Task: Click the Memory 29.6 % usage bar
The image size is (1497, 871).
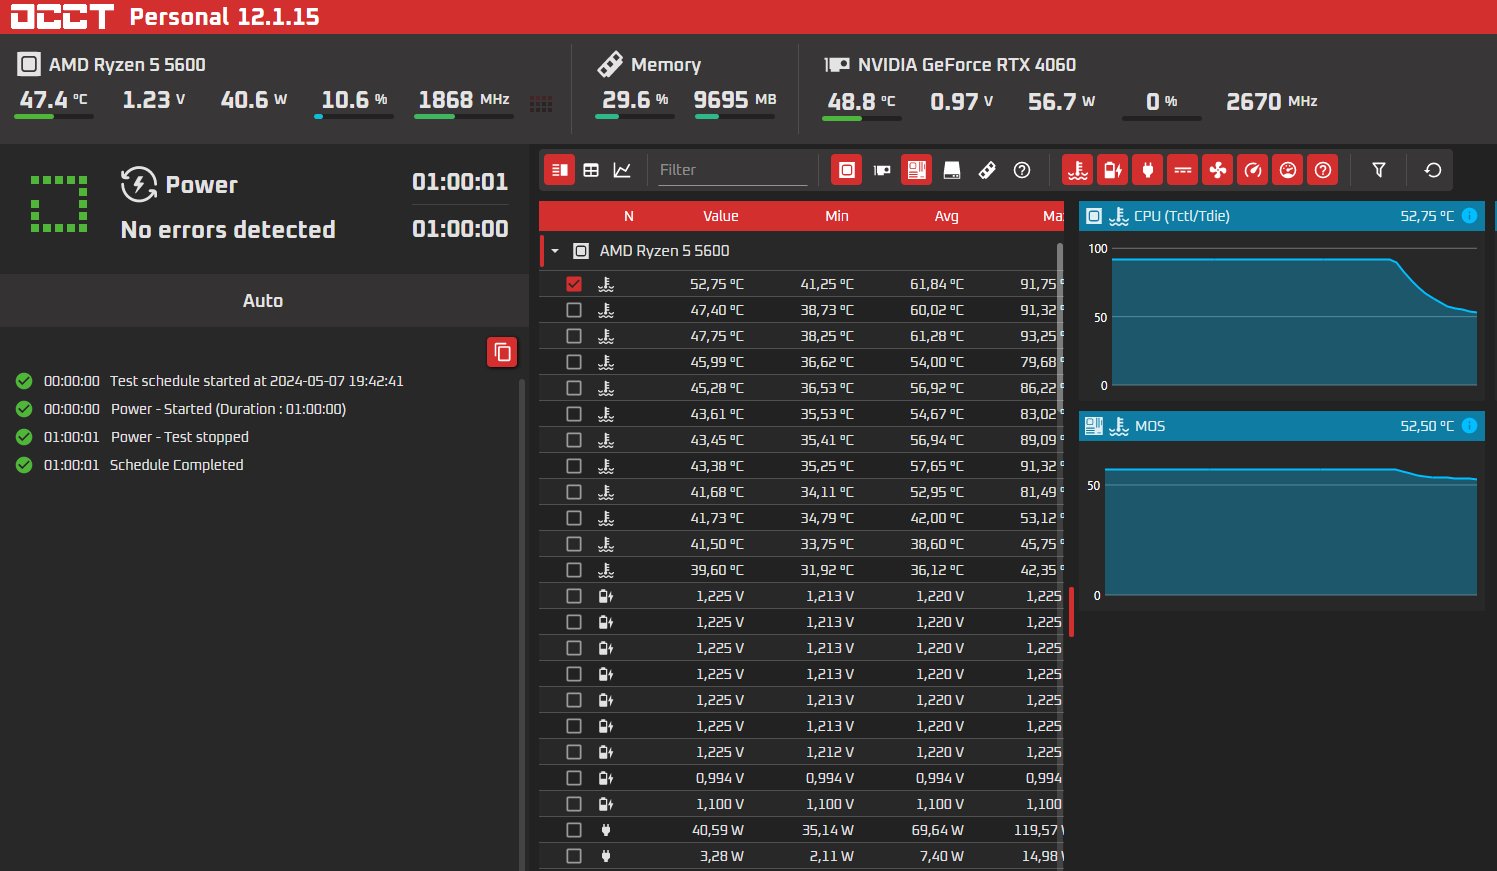Action: [x=635, y=116]
